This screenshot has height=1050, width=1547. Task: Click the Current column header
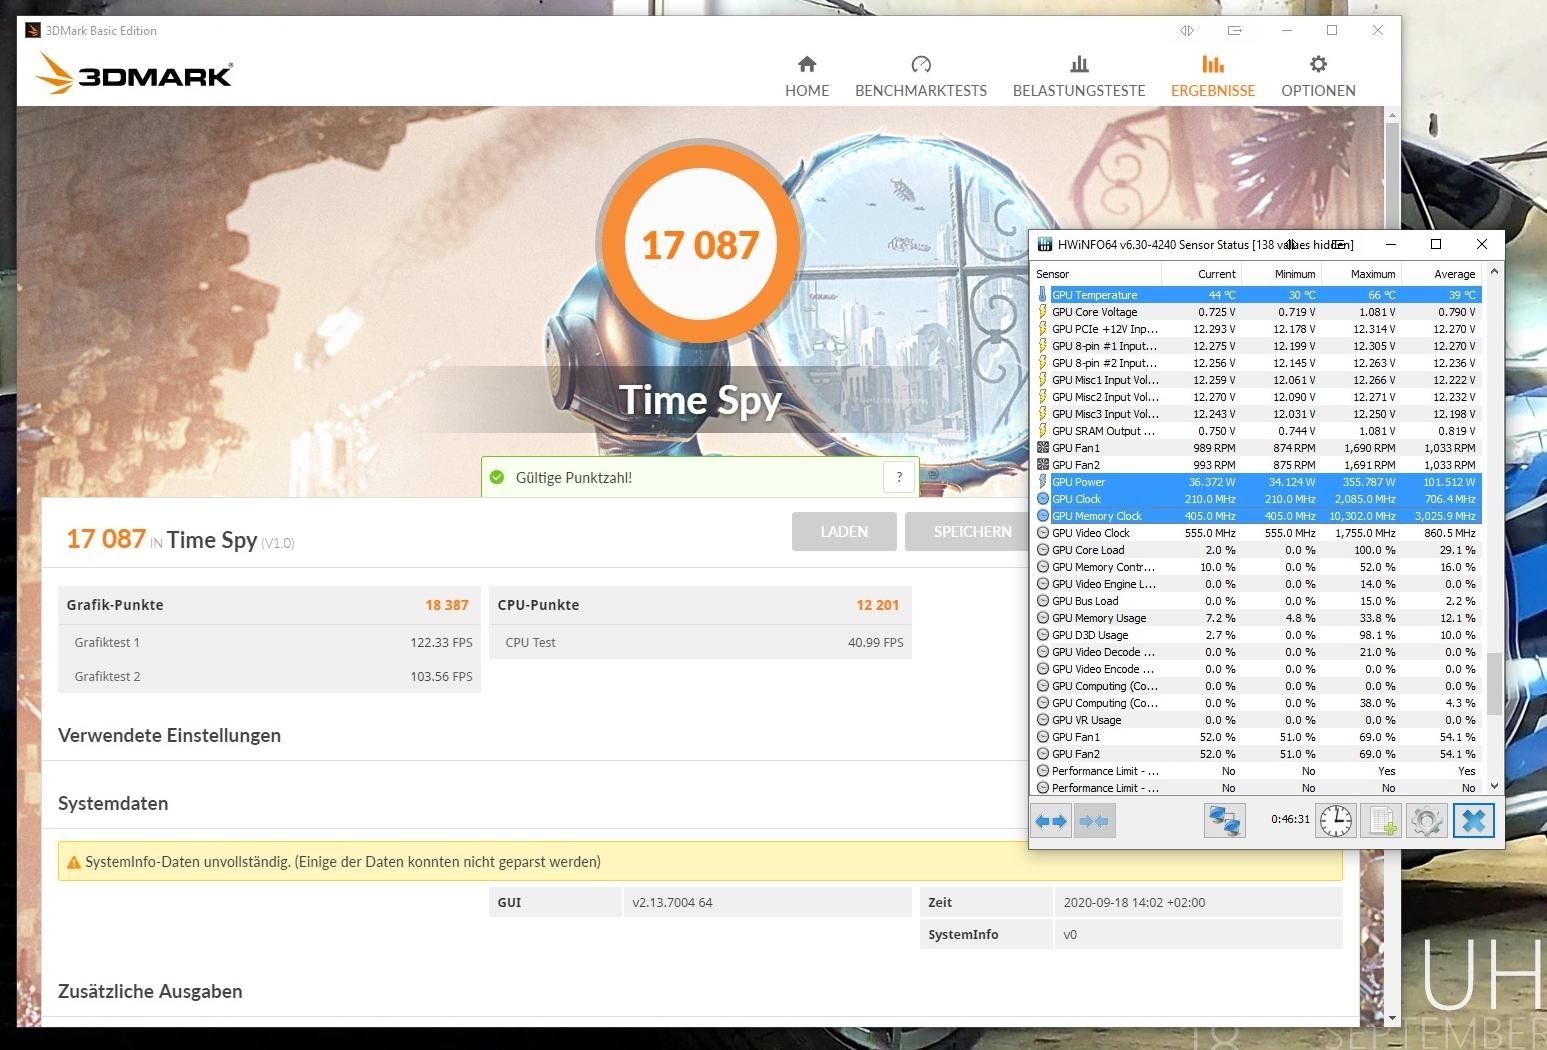(x=1201, y=273)
